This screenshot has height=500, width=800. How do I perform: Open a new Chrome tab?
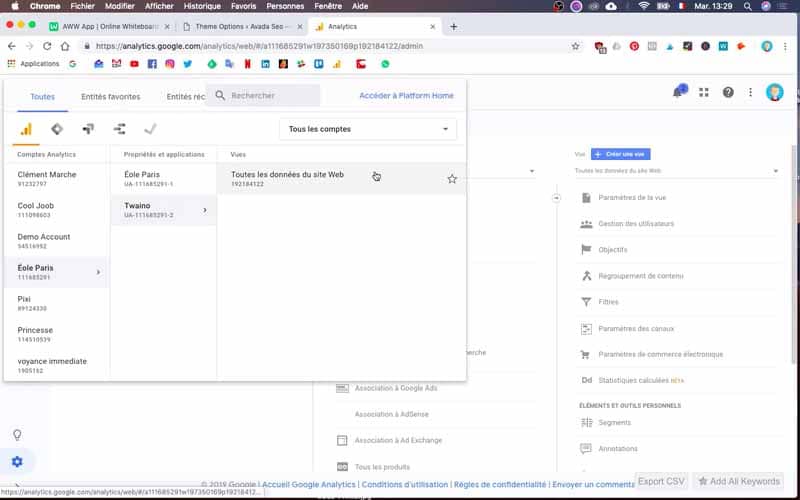[454, 27]
